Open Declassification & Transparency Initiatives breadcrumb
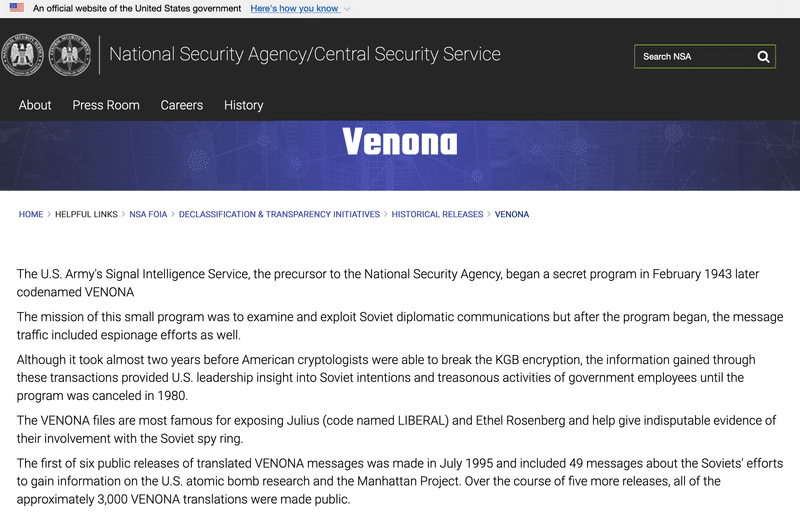This screenshot has height=530, width=800. pyautogui.click(x=279, y=214)
